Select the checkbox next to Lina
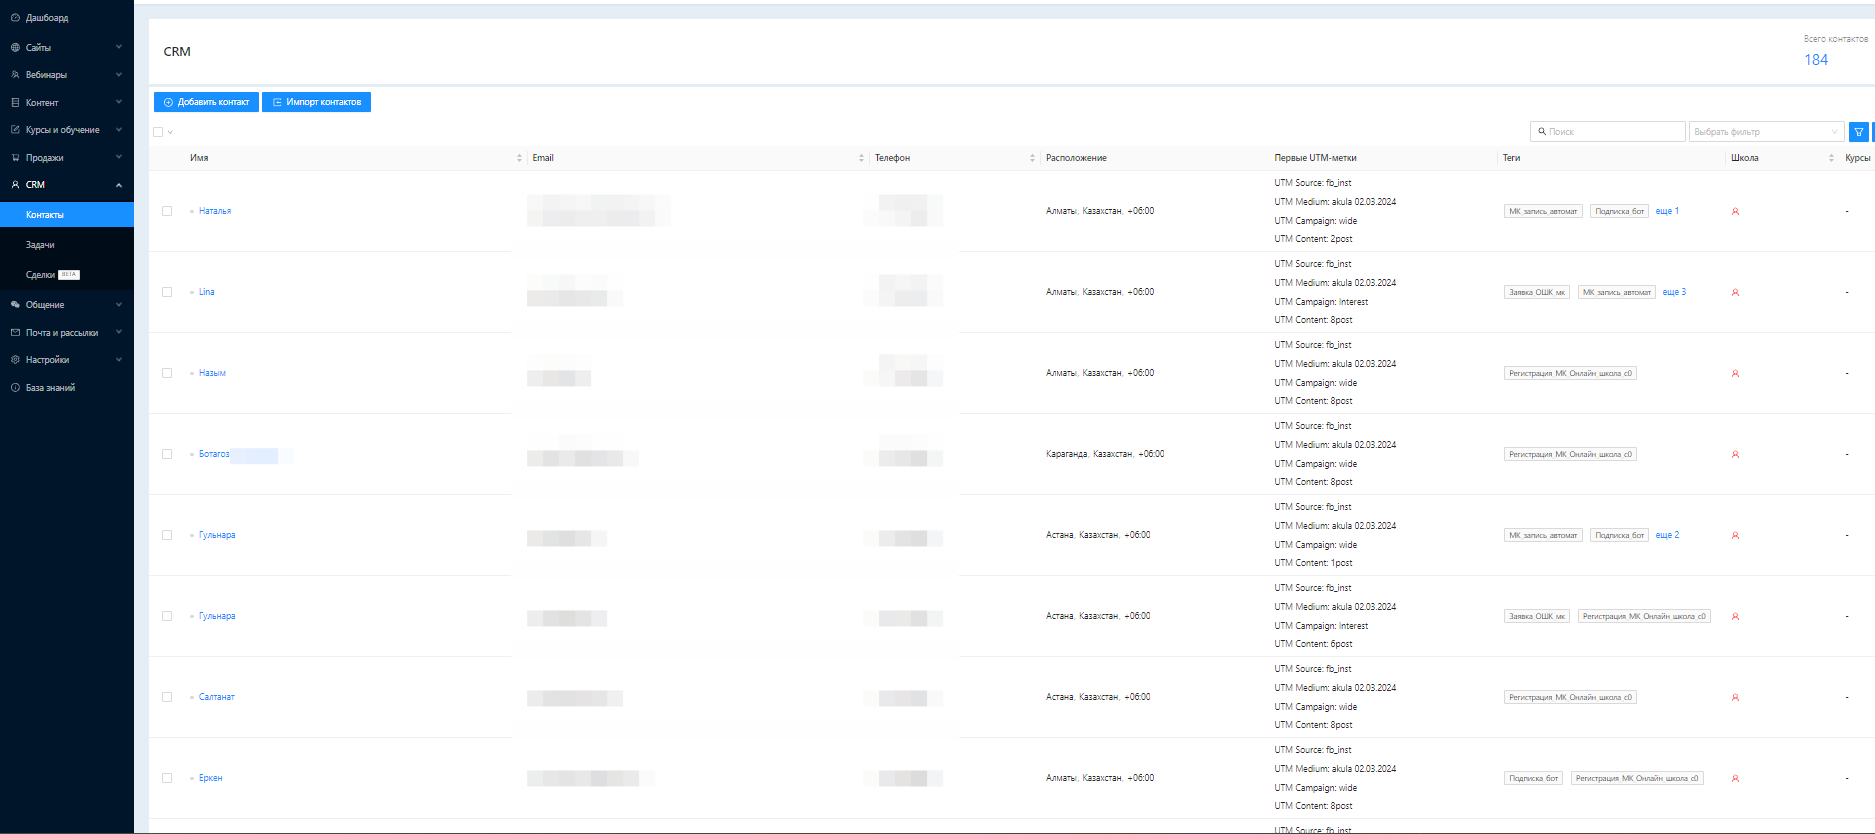This screenshot has height=834, width=1875. (x=167, y=292)
